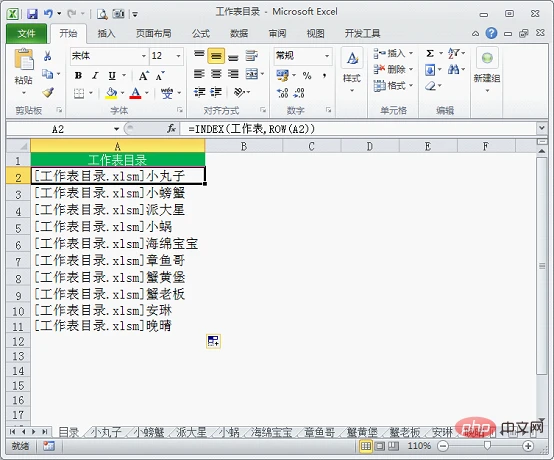This screenshot has width=554, height=460.
Task: Increase indent in alignment group
Action: [216, 92]
